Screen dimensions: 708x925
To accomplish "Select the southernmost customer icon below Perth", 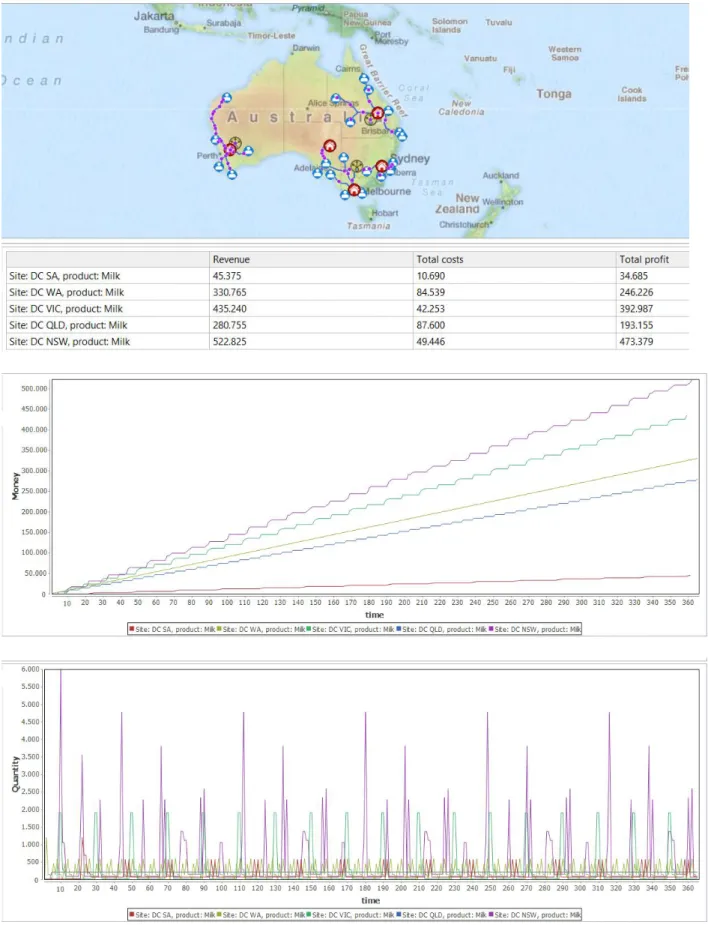I will (232, 175).
